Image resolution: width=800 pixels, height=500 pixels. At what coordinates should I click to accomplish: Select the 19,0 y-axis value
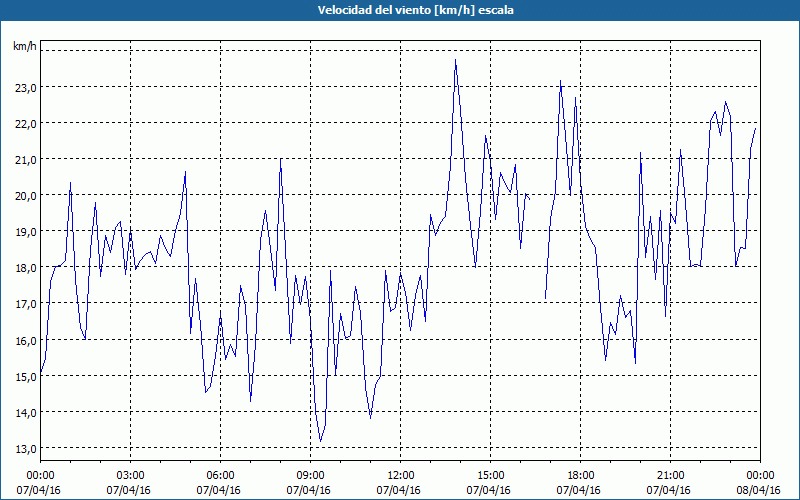(26, 232)
